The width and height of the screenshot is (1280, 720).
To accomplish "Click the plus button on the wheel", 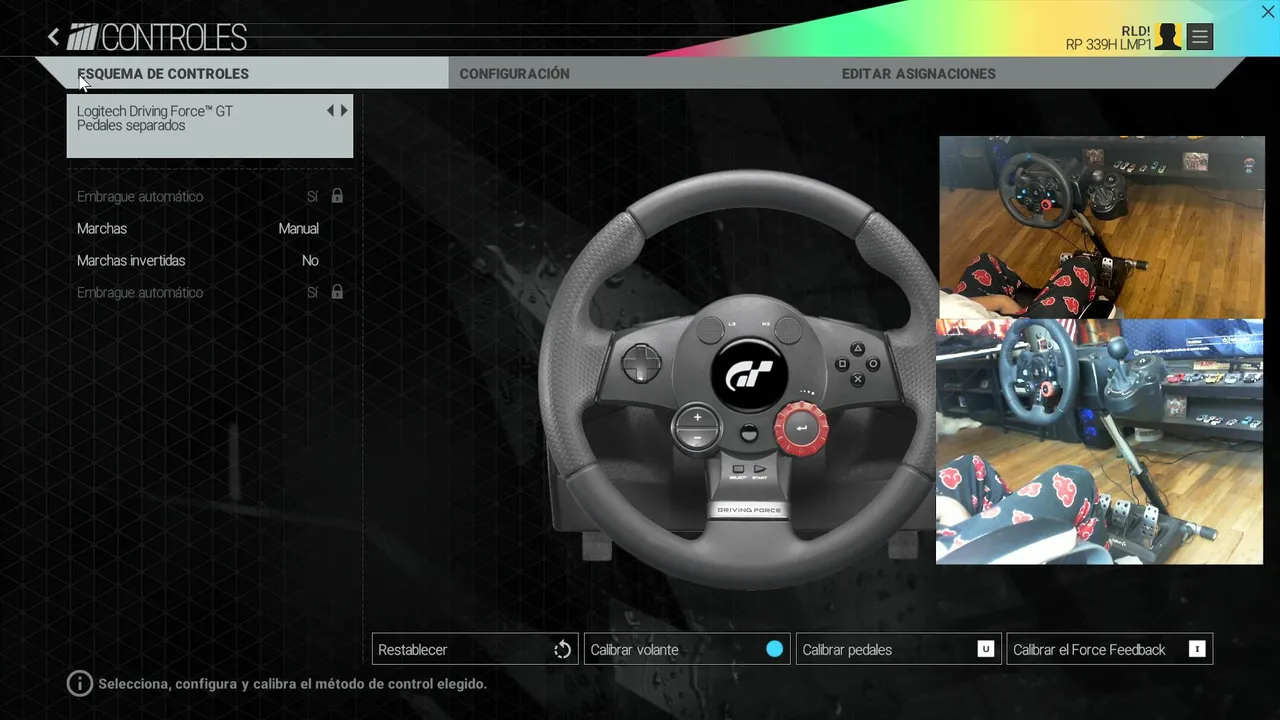I will pyautogui.click(x=697, y=417).
